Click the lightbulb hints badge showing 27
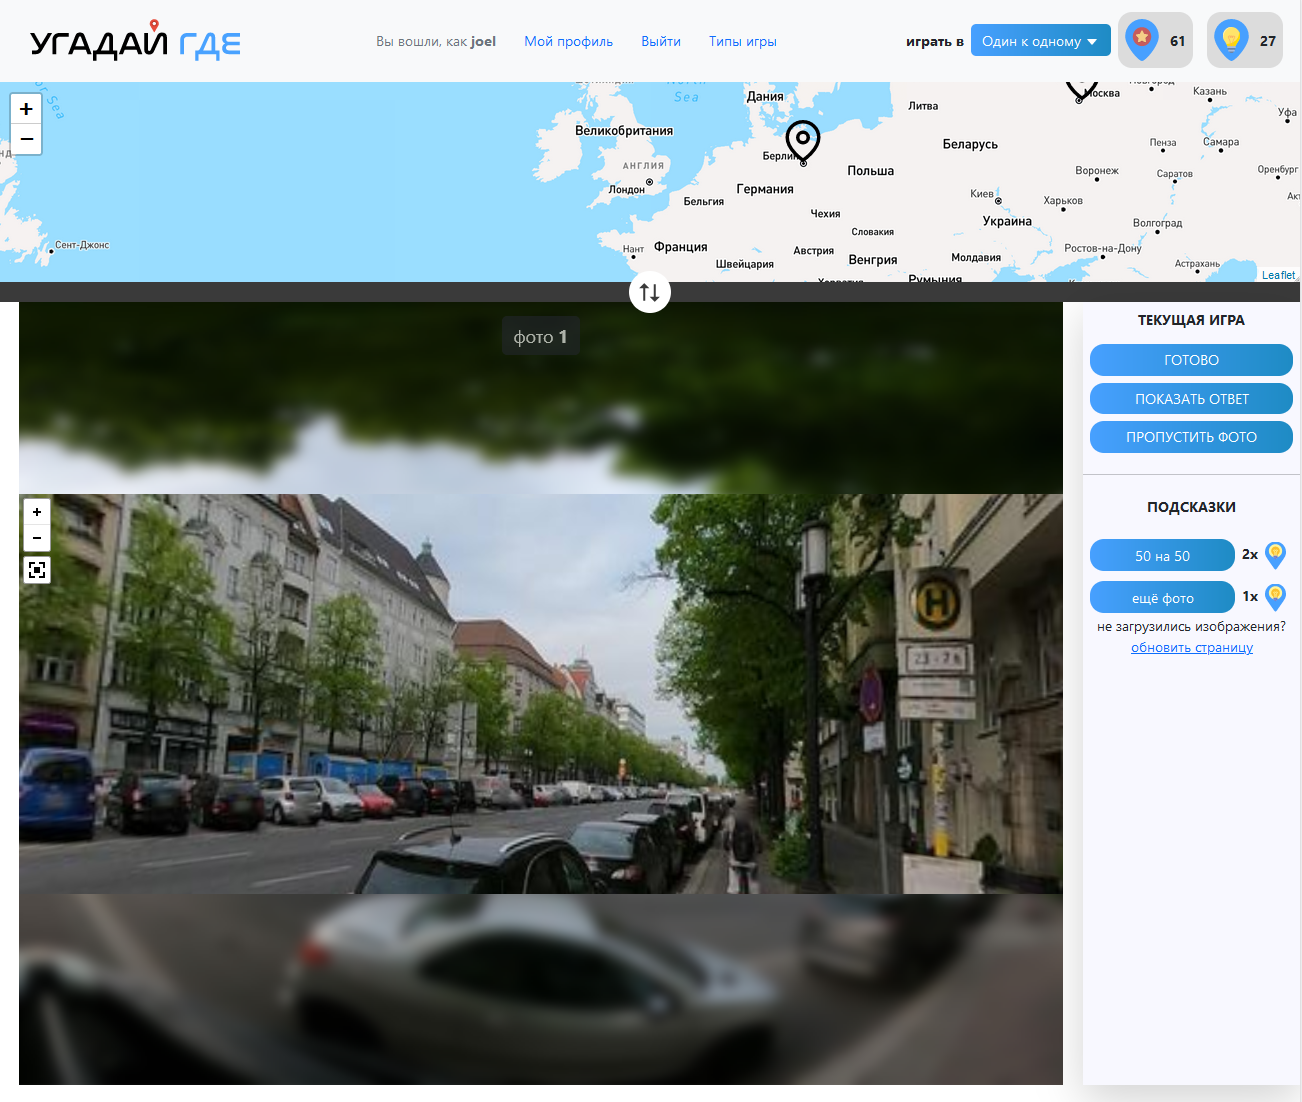The image size is (1302, 1102). tap(1245, 40)
